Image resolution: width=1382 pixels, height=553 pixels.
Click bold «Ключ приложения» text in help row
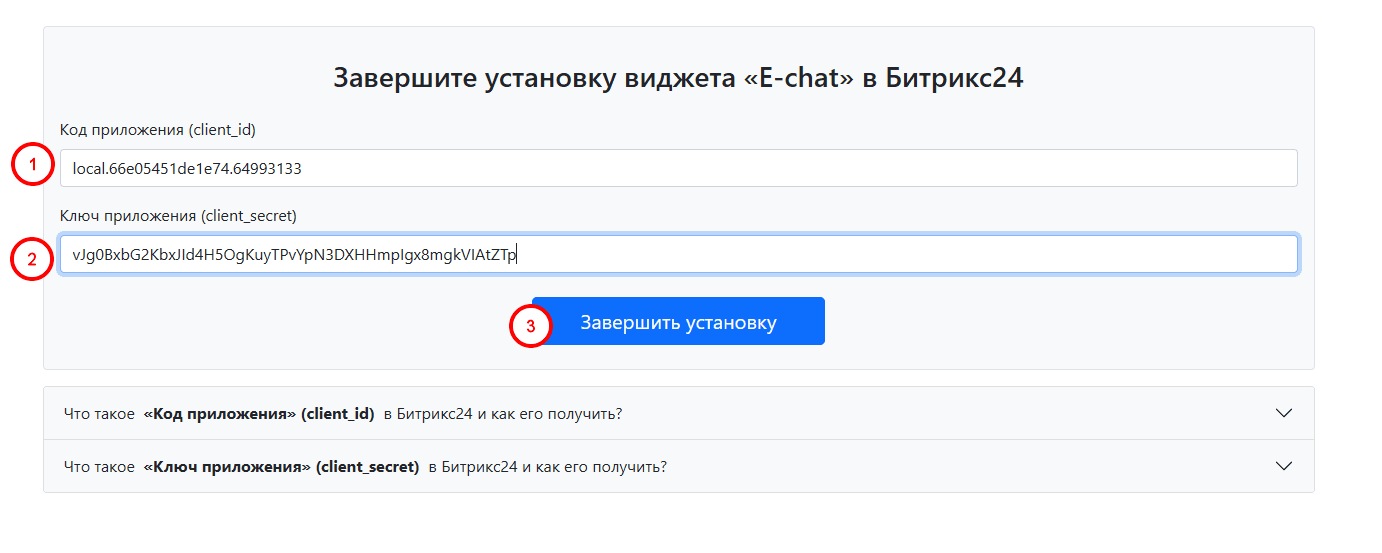click(227, 466)
